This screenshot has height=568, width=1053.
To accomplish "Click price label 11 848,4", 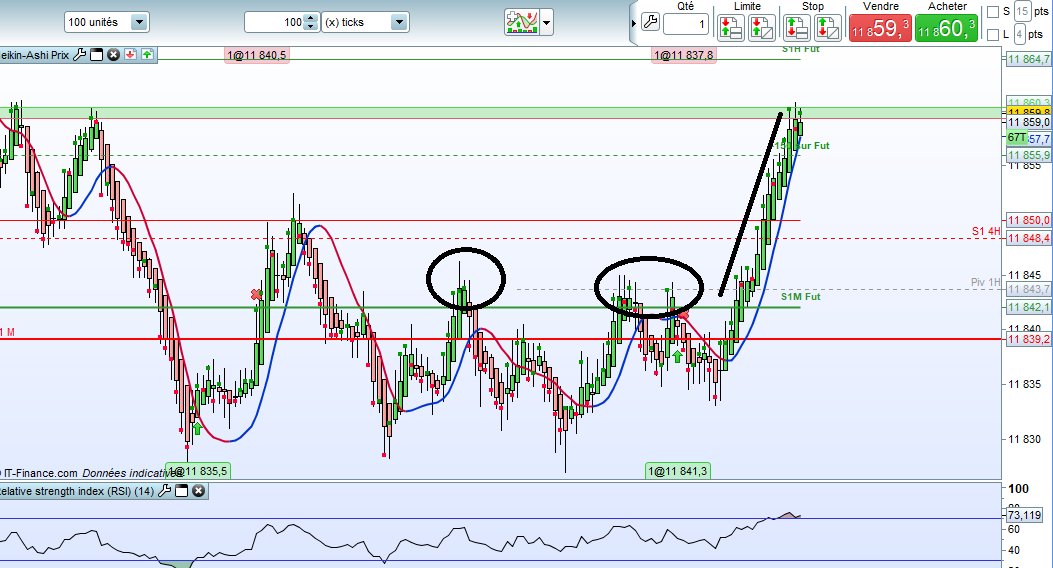I will 1028,238.
